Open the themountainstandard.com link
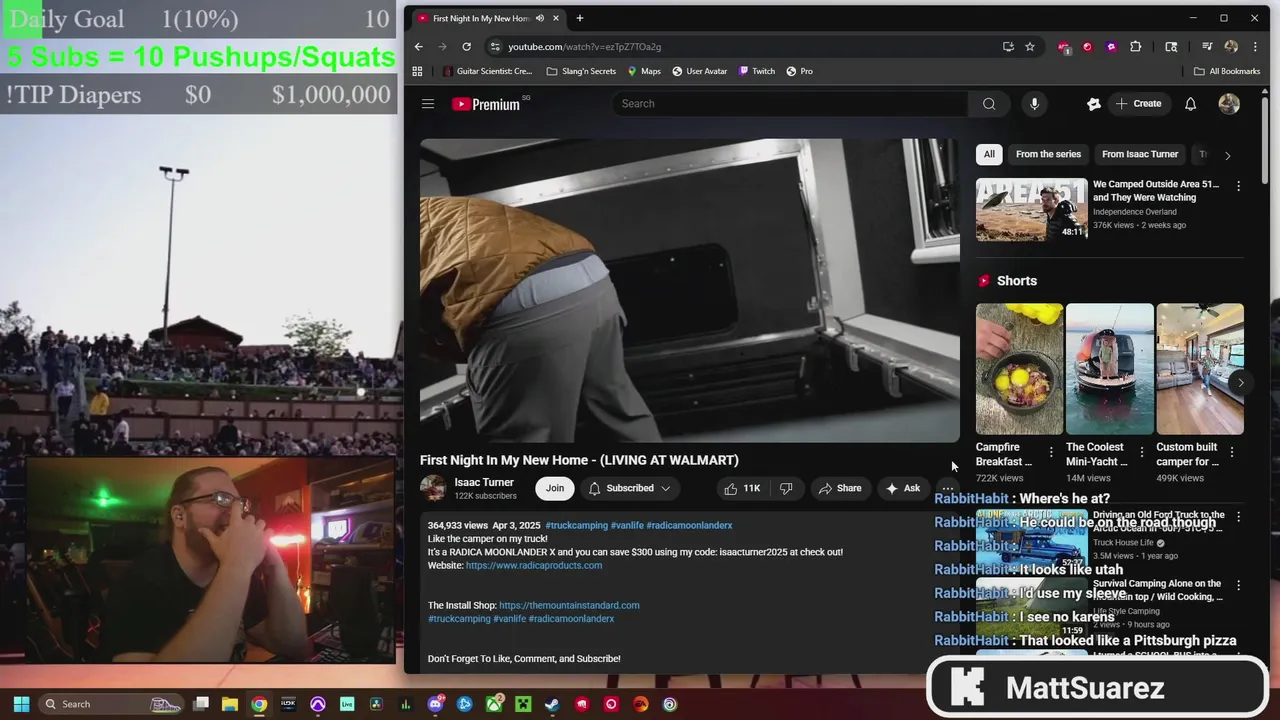Viewport: 1280px width, 720px height. coord(569,605)
